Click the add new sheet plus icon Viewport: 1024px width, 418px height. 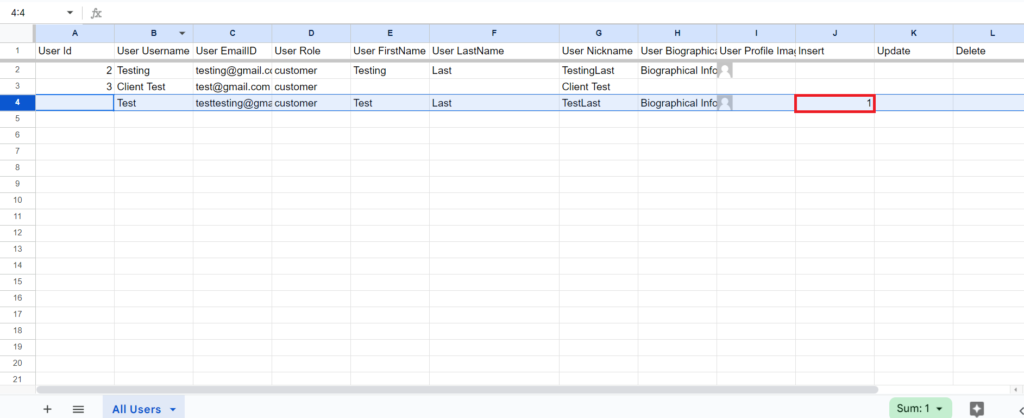[47, 409]
